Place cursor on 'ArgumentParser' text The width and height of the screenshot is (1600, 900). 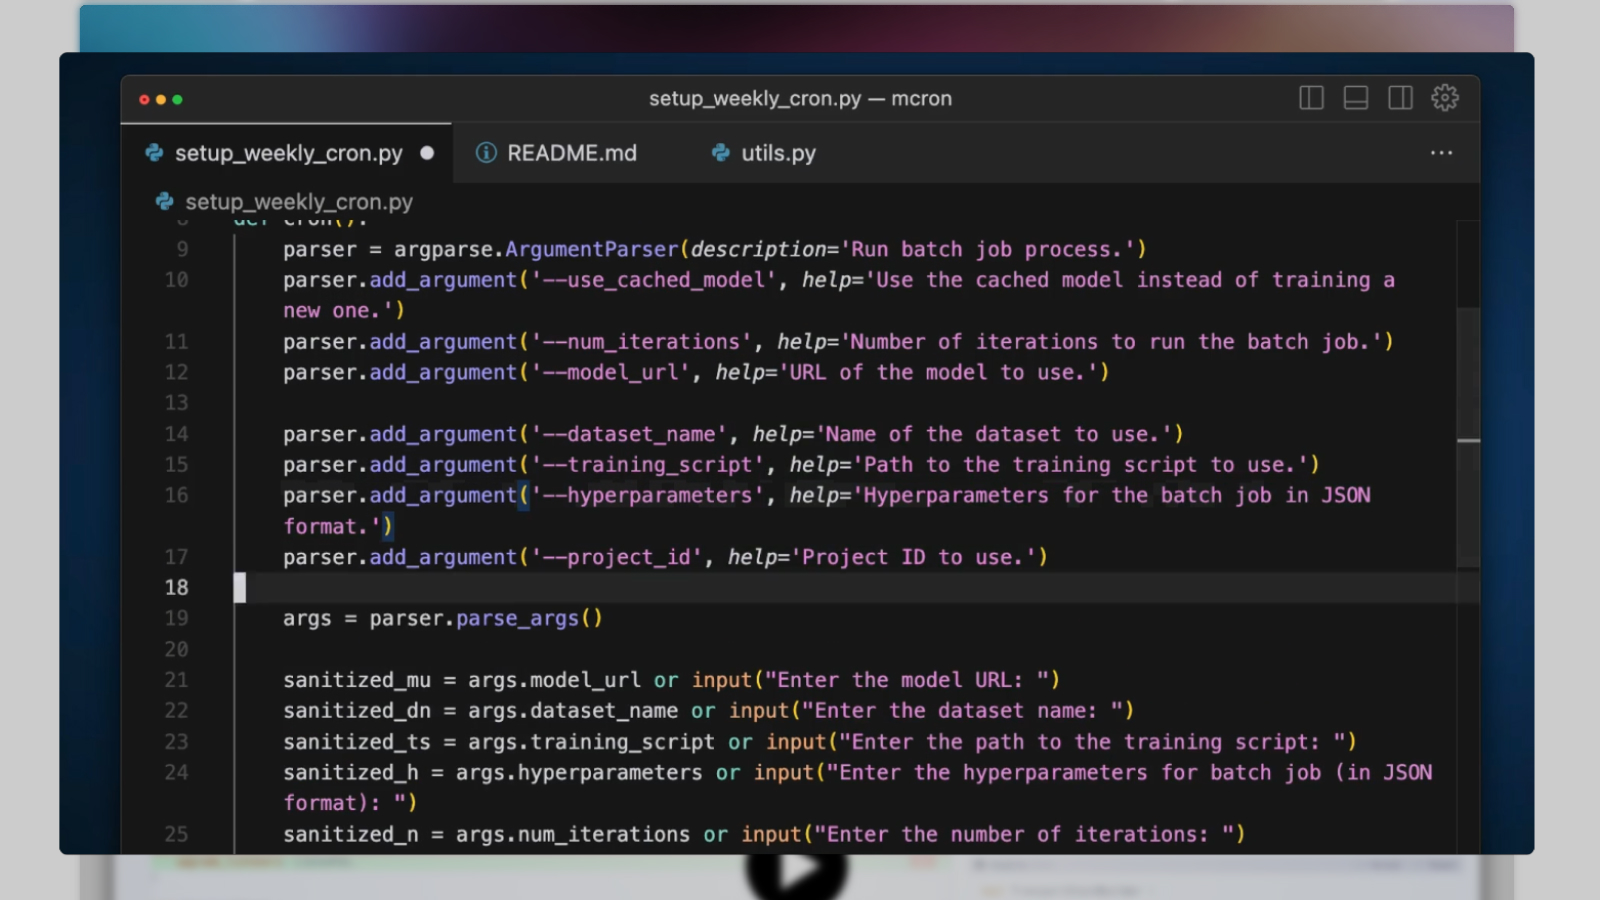(x=592, y=249)
